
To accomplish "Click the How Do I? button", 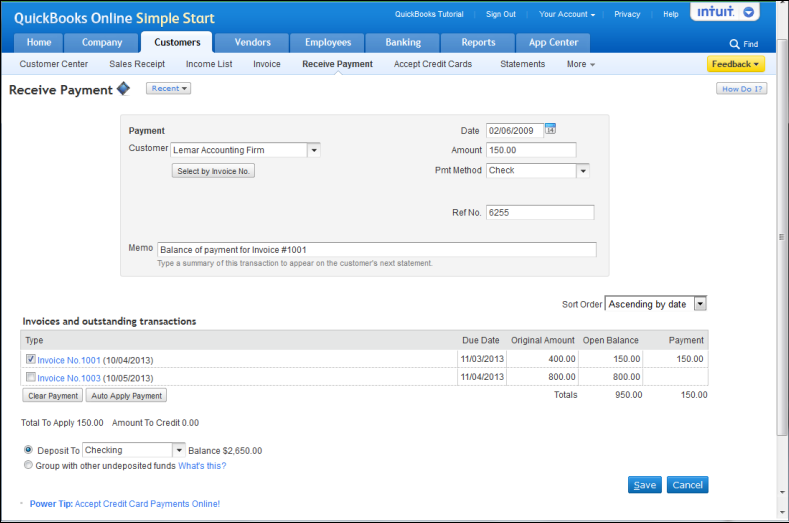I will click(742, 89).
